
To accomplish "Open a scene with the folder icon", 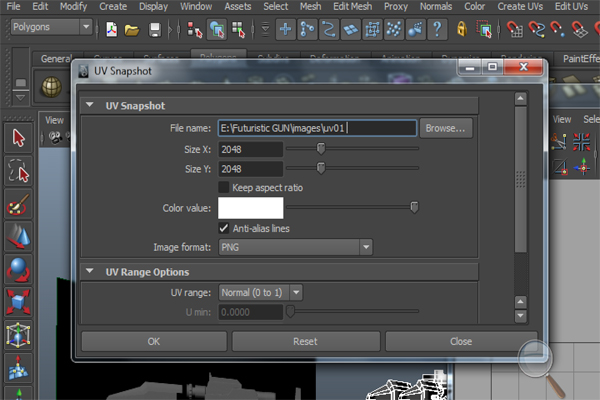I will click(132, 30).
